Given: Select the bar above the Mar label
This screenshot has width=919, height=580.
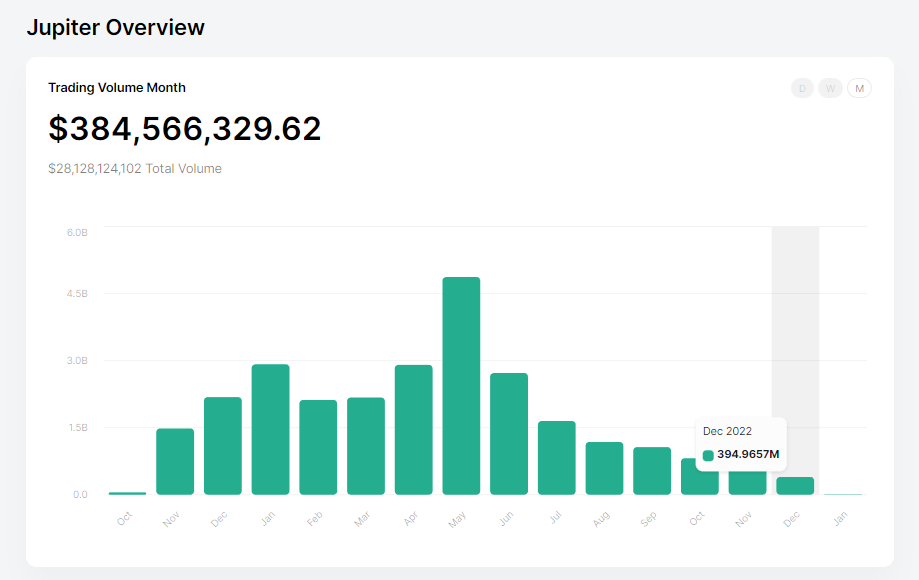Looking at the screenshot, I should point(366,446).
